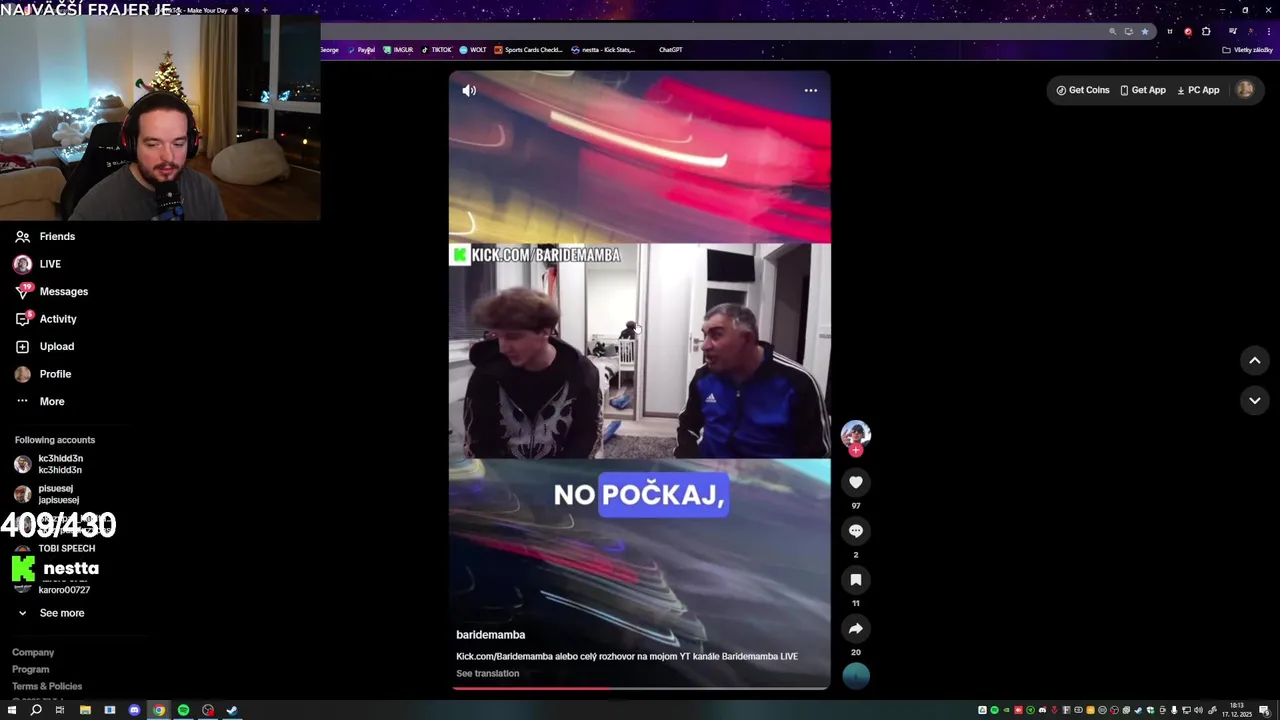The height and width of the screenshot is (720, 1280).
Task: Like the video with the heart icon
Action: pyautogui.click(x=856, y=482)
